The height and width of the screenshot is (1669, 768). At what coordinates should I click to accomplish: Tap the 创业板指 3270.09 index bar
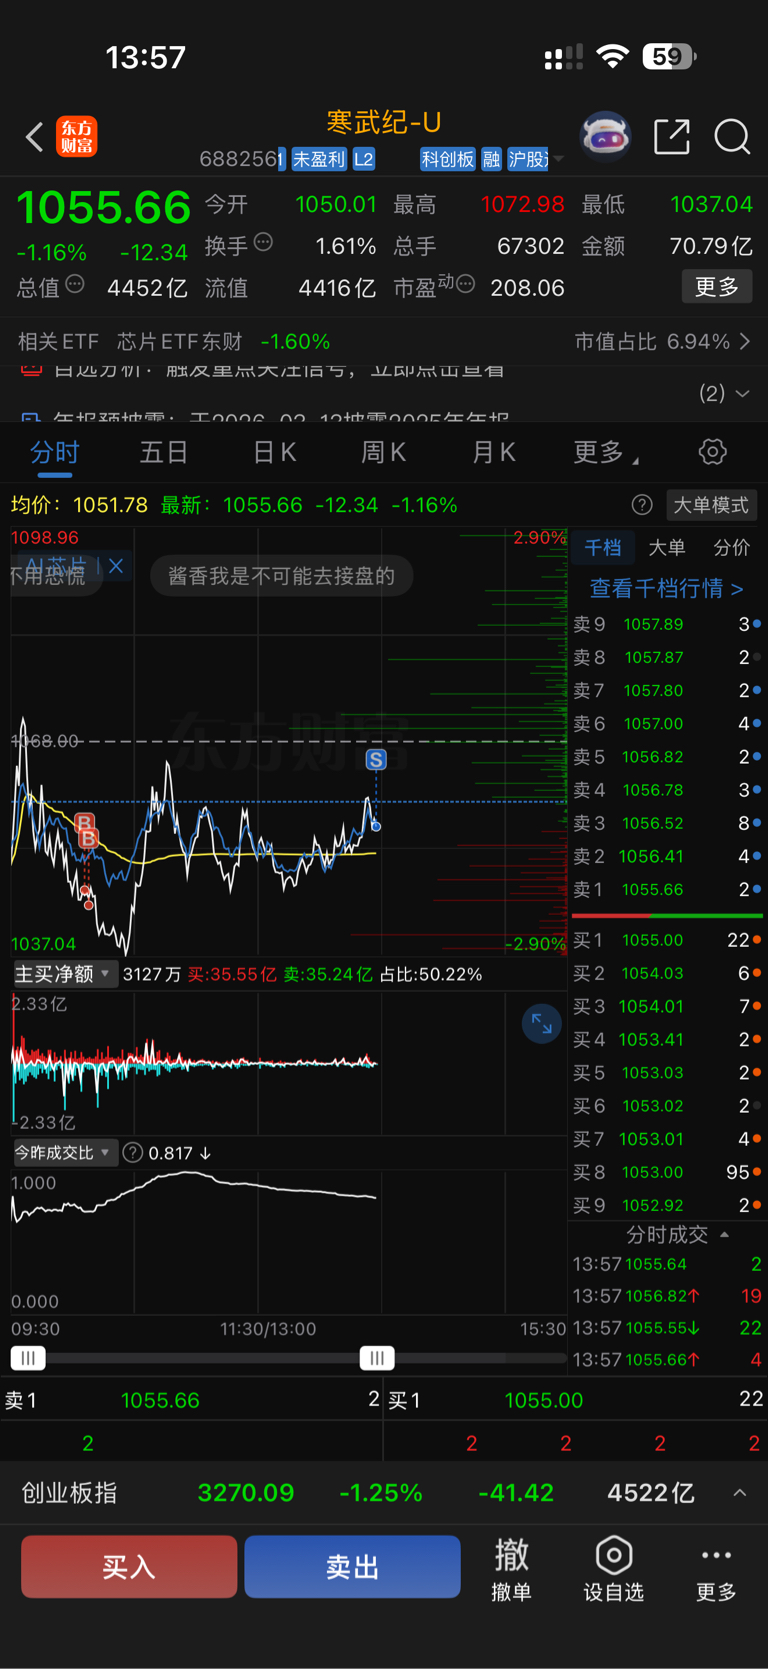(384, 1493)
